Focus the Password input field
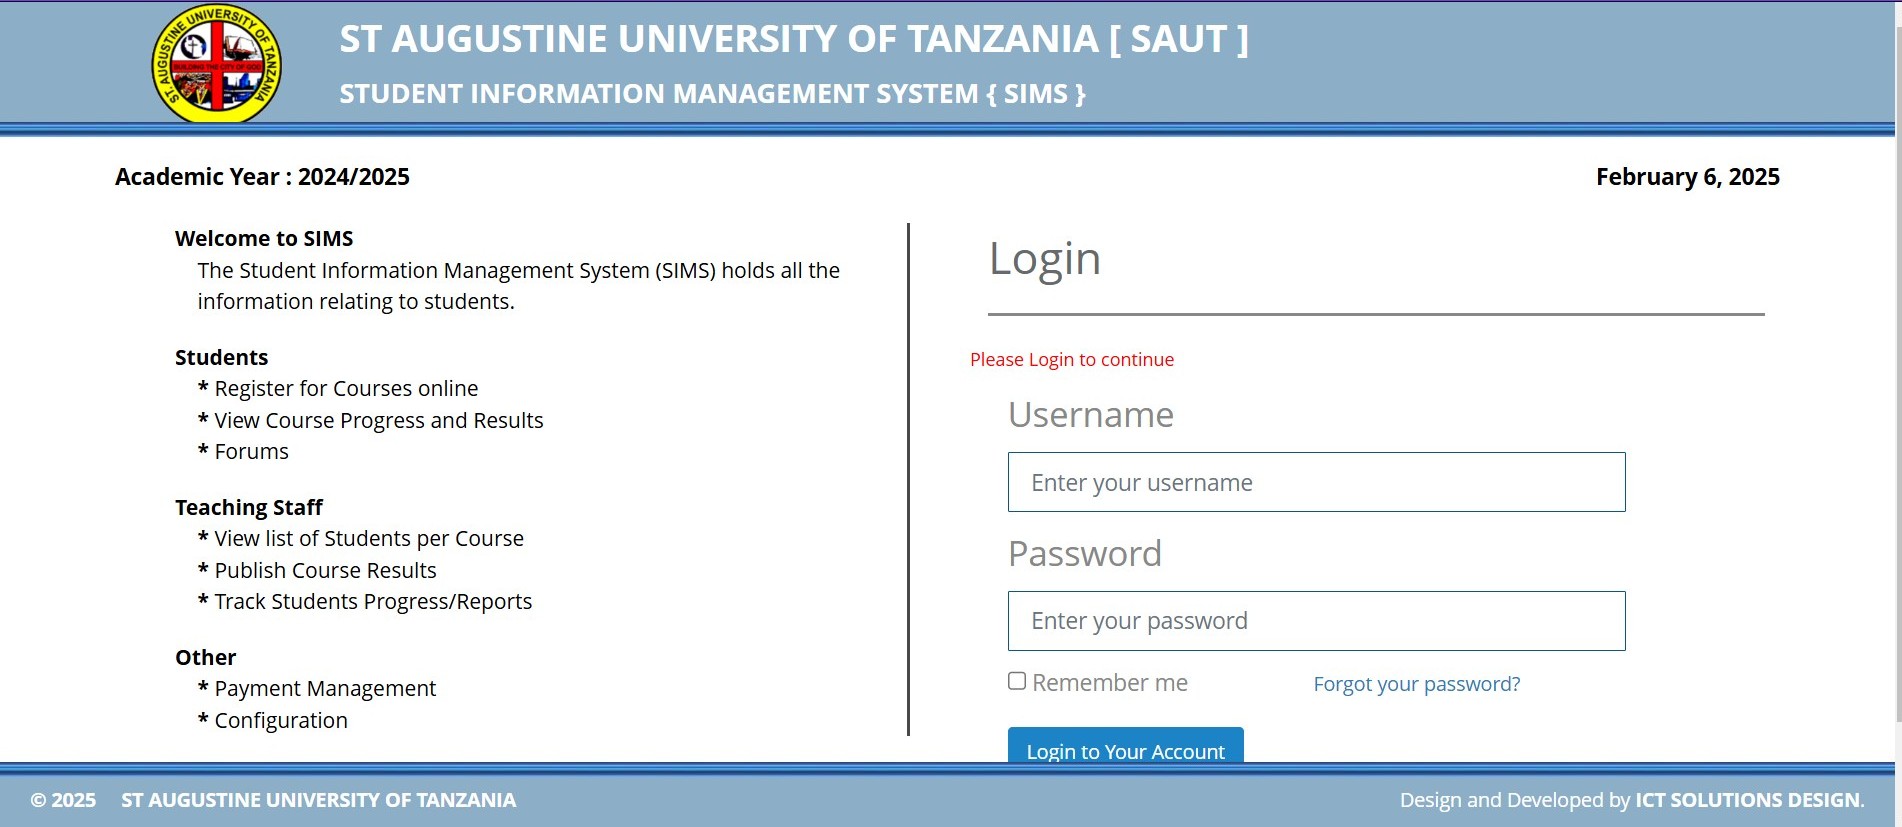This screenshot has width=1902, height=827. (x=1316, y=621)
